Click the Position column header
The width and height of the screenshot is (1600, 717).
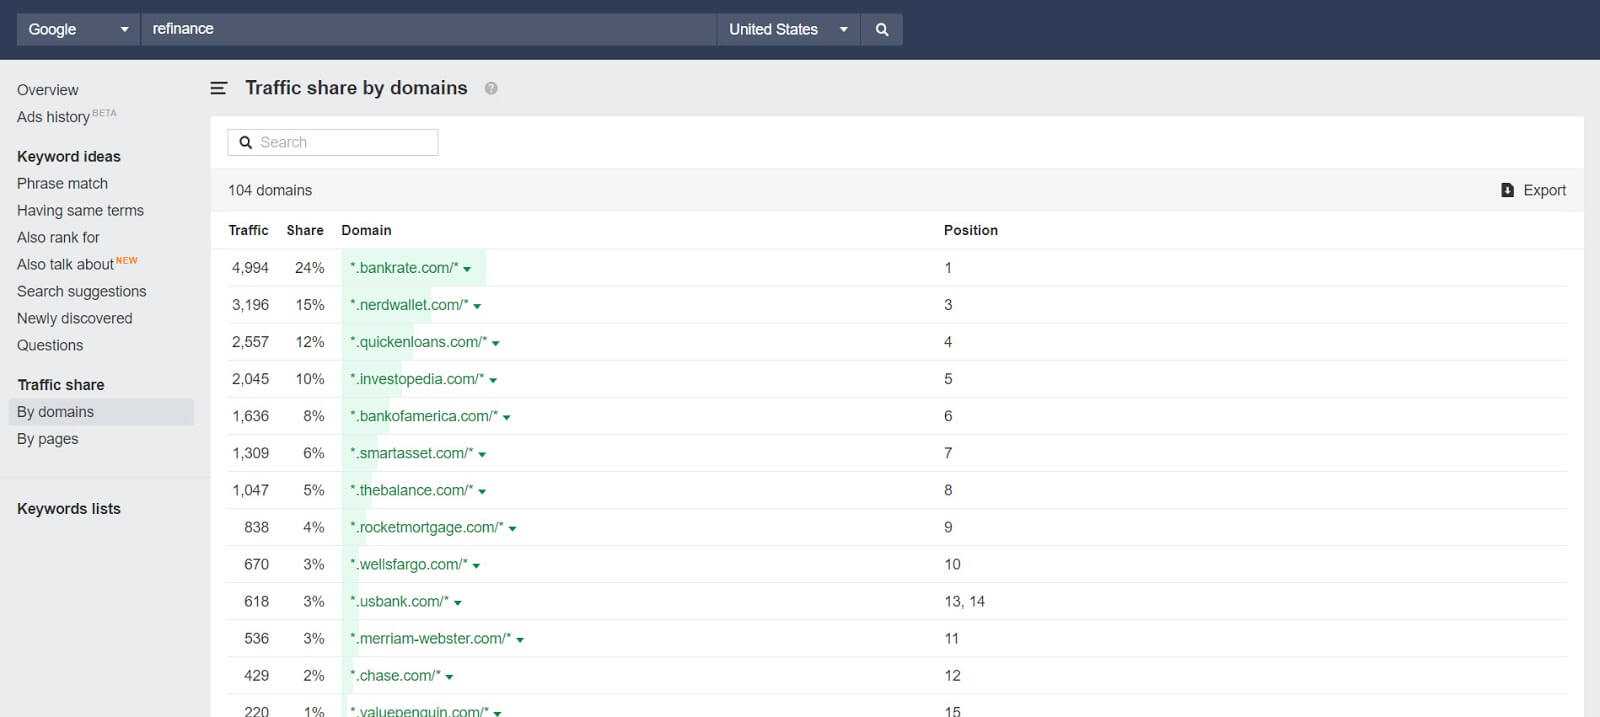click(x=971, y=230)
